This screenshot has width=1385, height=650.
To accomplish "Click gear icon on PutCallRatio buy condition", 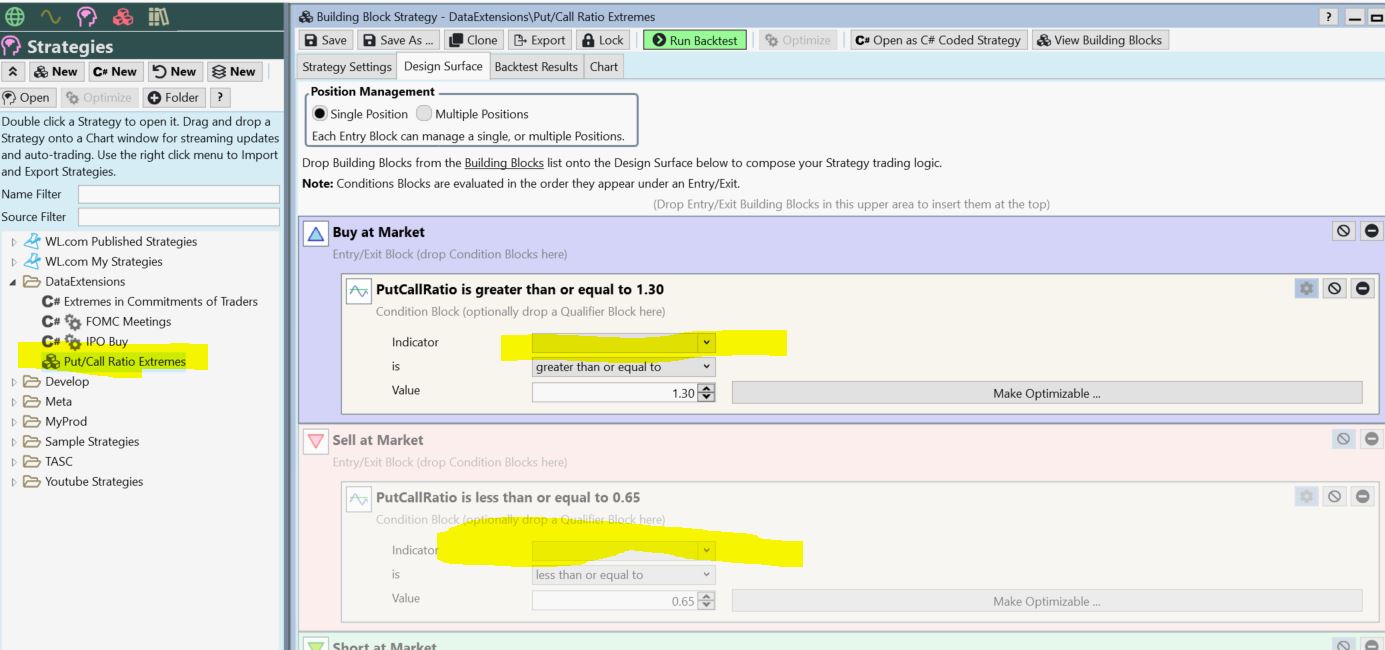I will tap(1306, 288).
